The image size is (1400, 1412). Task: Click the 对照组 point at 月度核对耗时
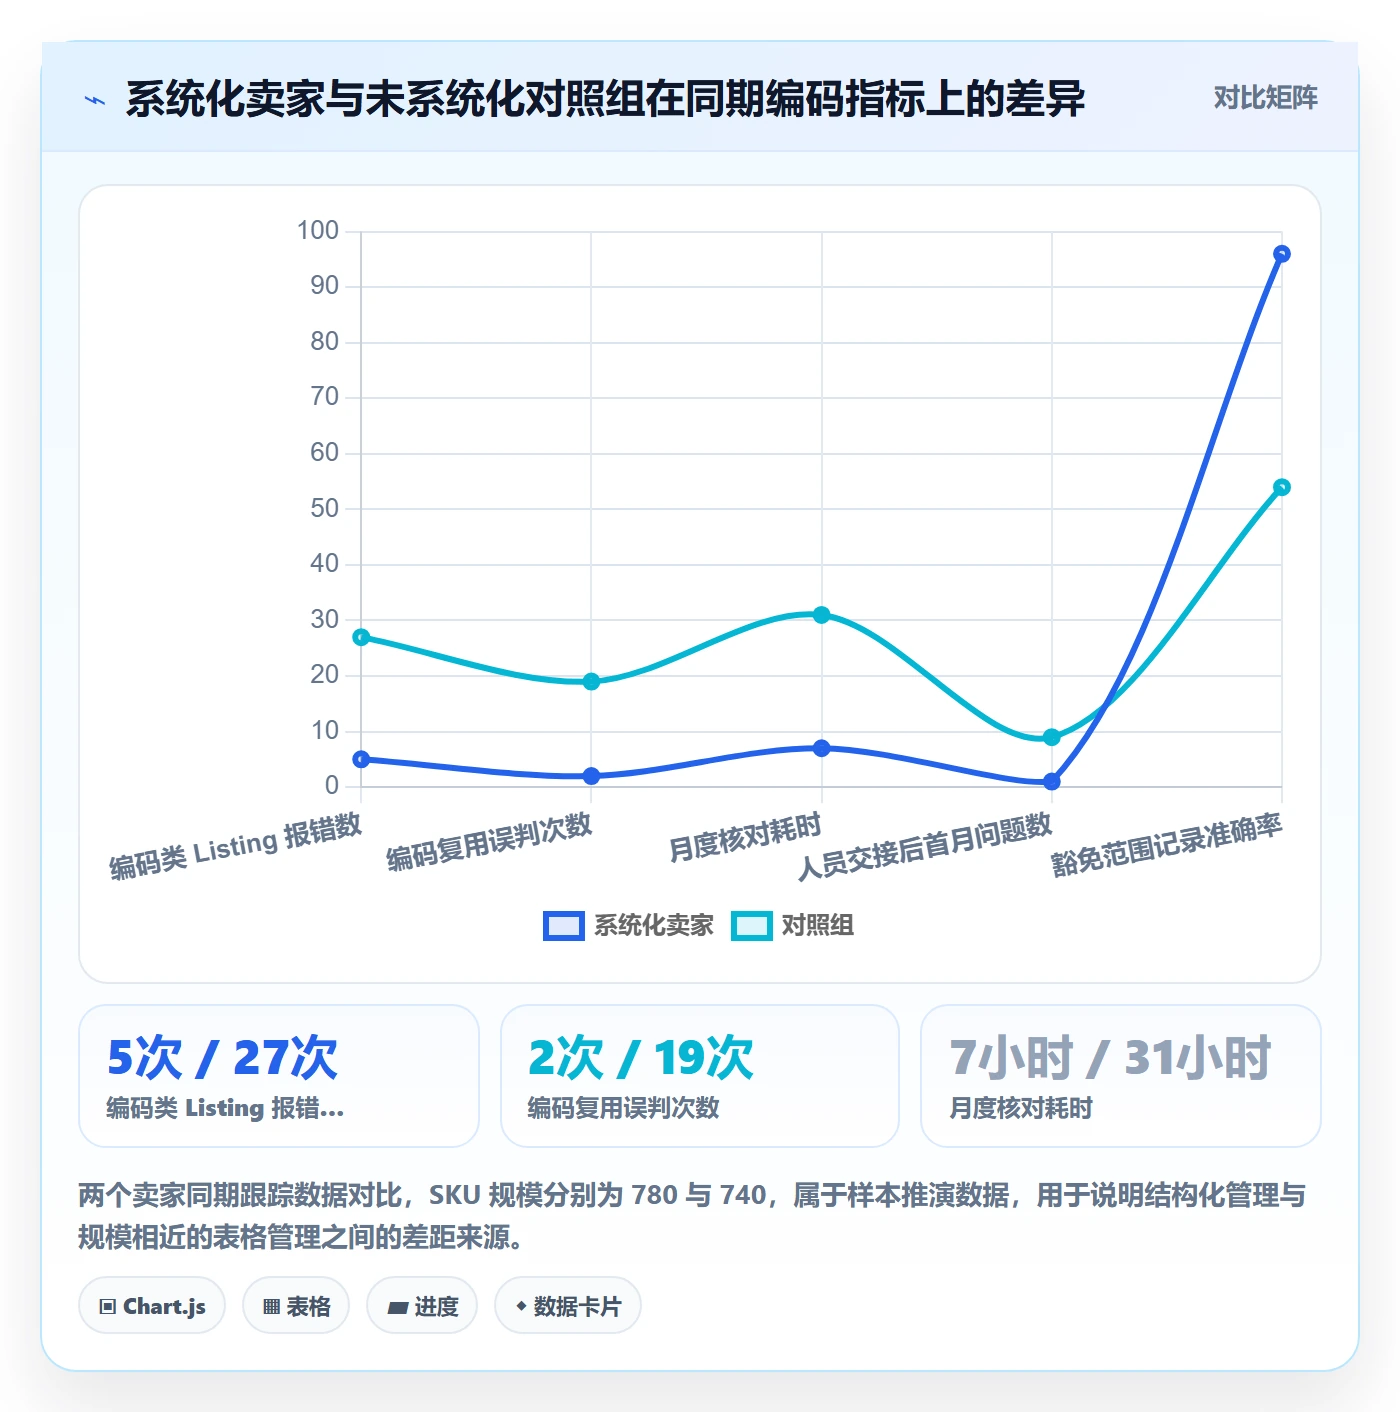pyautogui.click(x=821, y=615)
